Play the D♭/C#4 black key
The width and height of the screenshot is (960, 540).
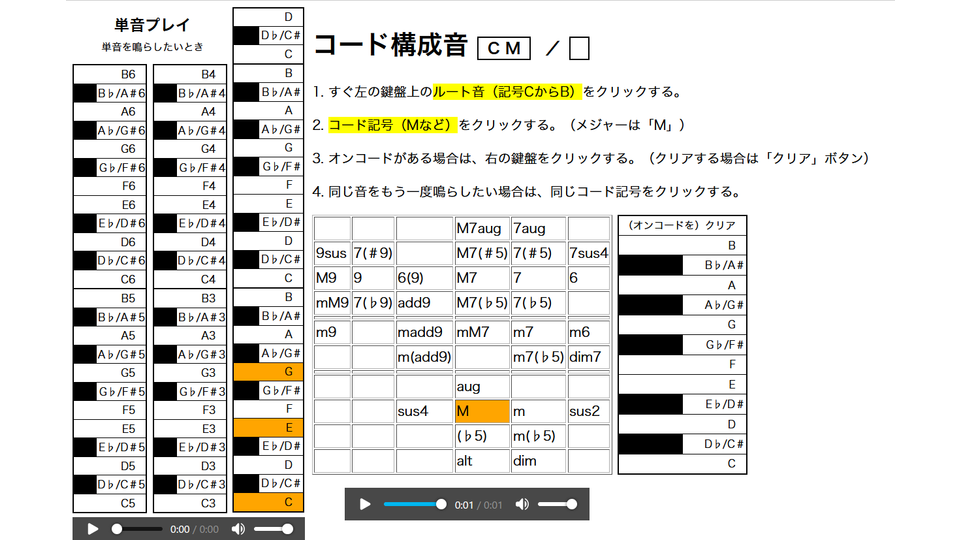190,260
